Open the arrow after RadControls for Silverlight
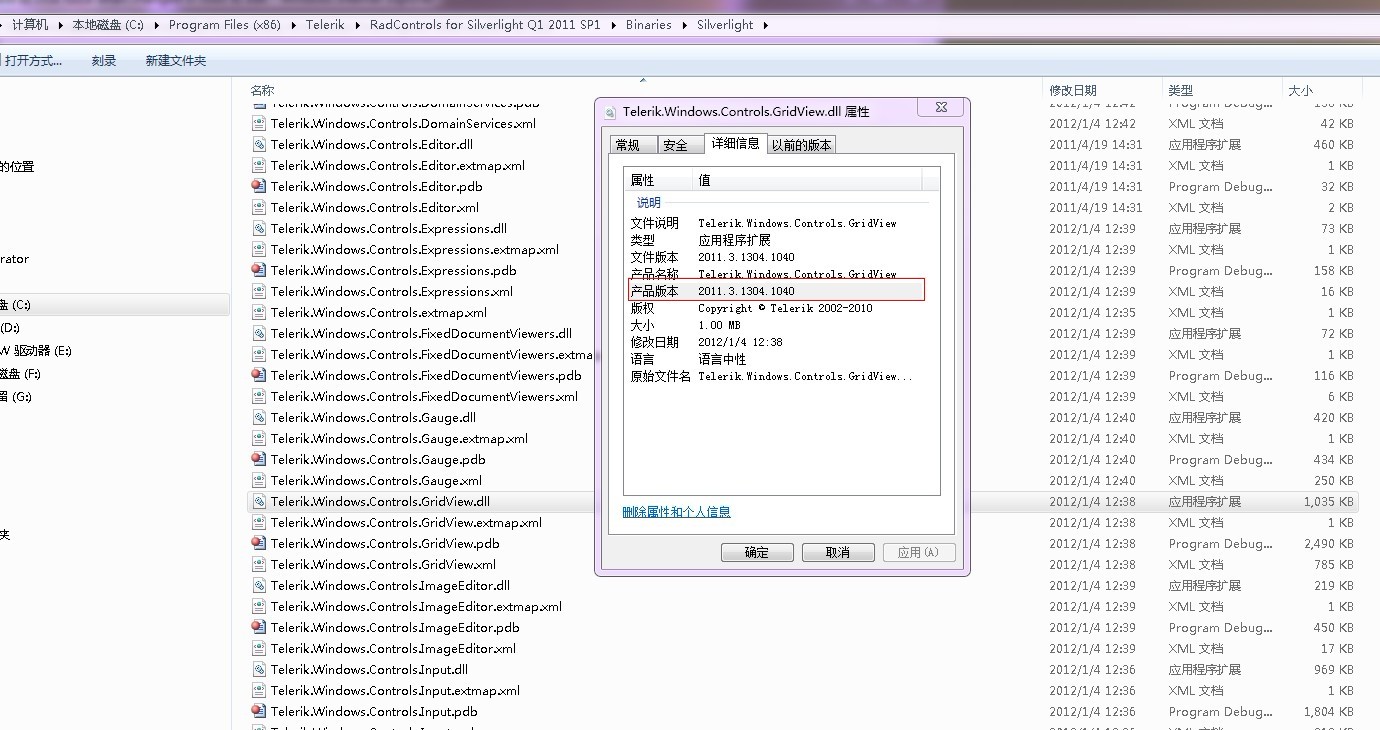Screen dimensions: 1380x730 614,25
